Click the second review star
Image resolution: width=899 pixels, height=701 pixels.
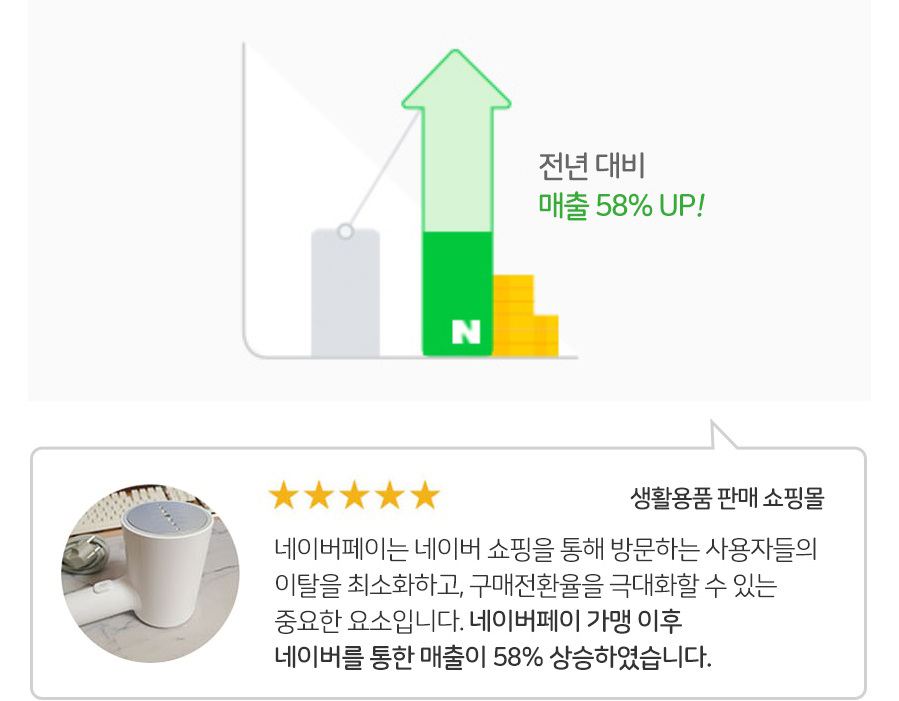(x=320, y=494)
